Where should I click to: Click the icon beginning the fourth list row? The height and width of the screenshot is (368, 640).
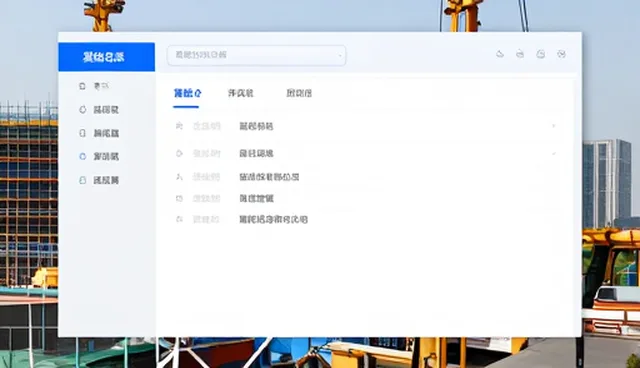tap(179, 199)
